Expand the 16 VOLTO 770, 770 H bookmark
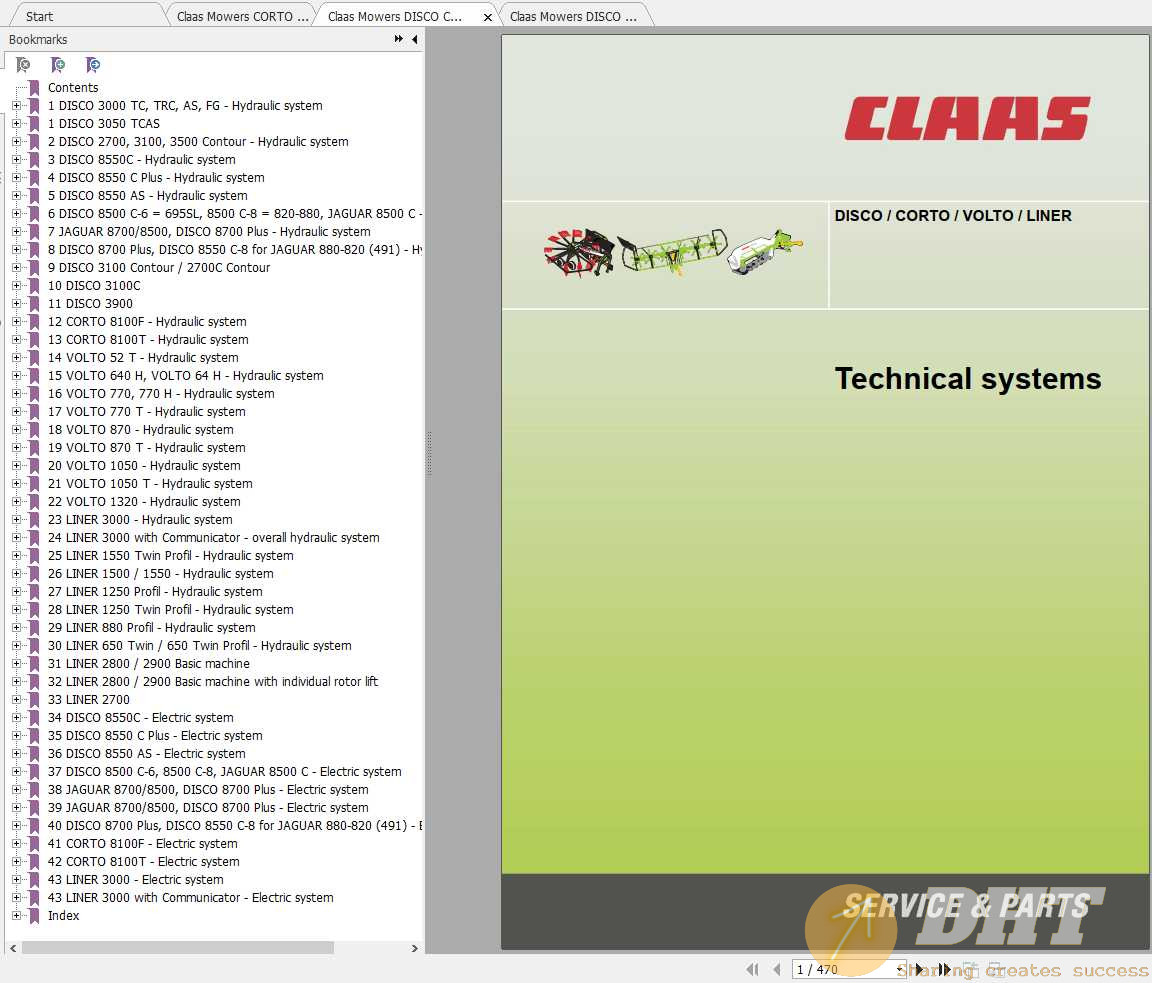The width and height of the screenshot is (1152, 983). 16,394
